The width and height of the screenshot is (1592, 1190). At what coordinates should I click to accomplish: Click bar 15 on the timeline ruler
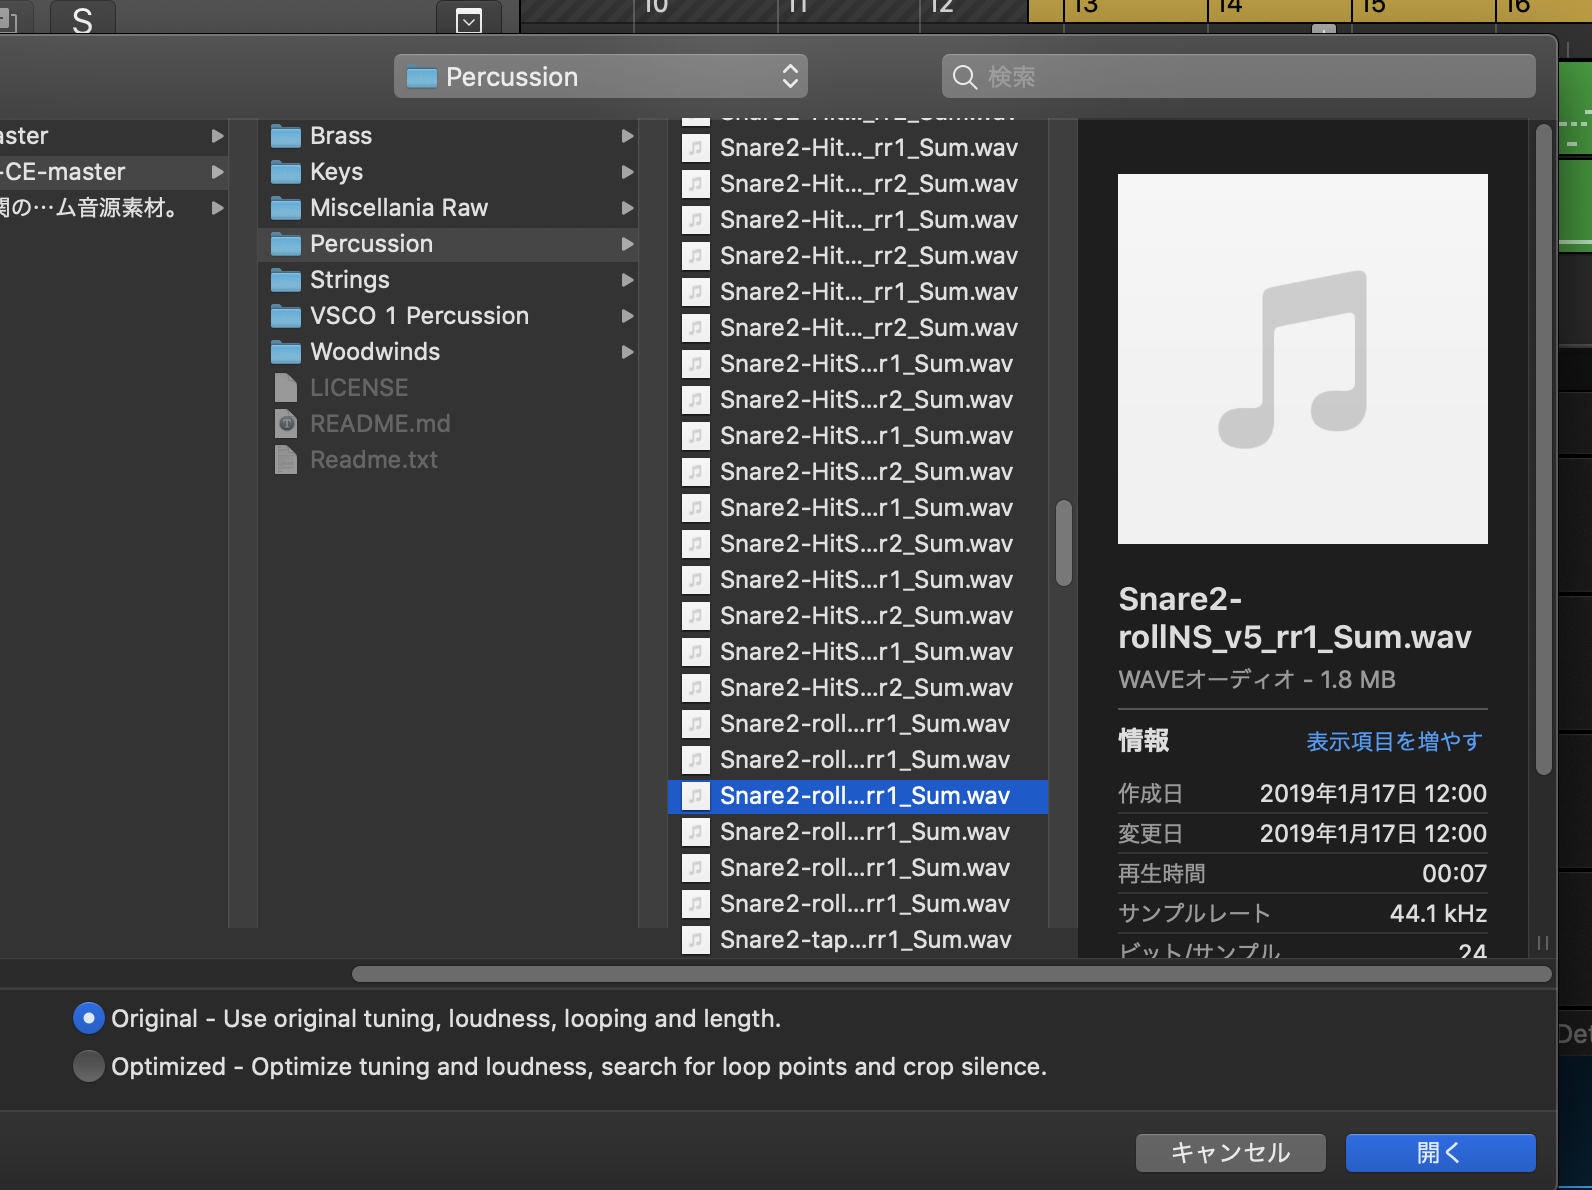(1374, 8)
